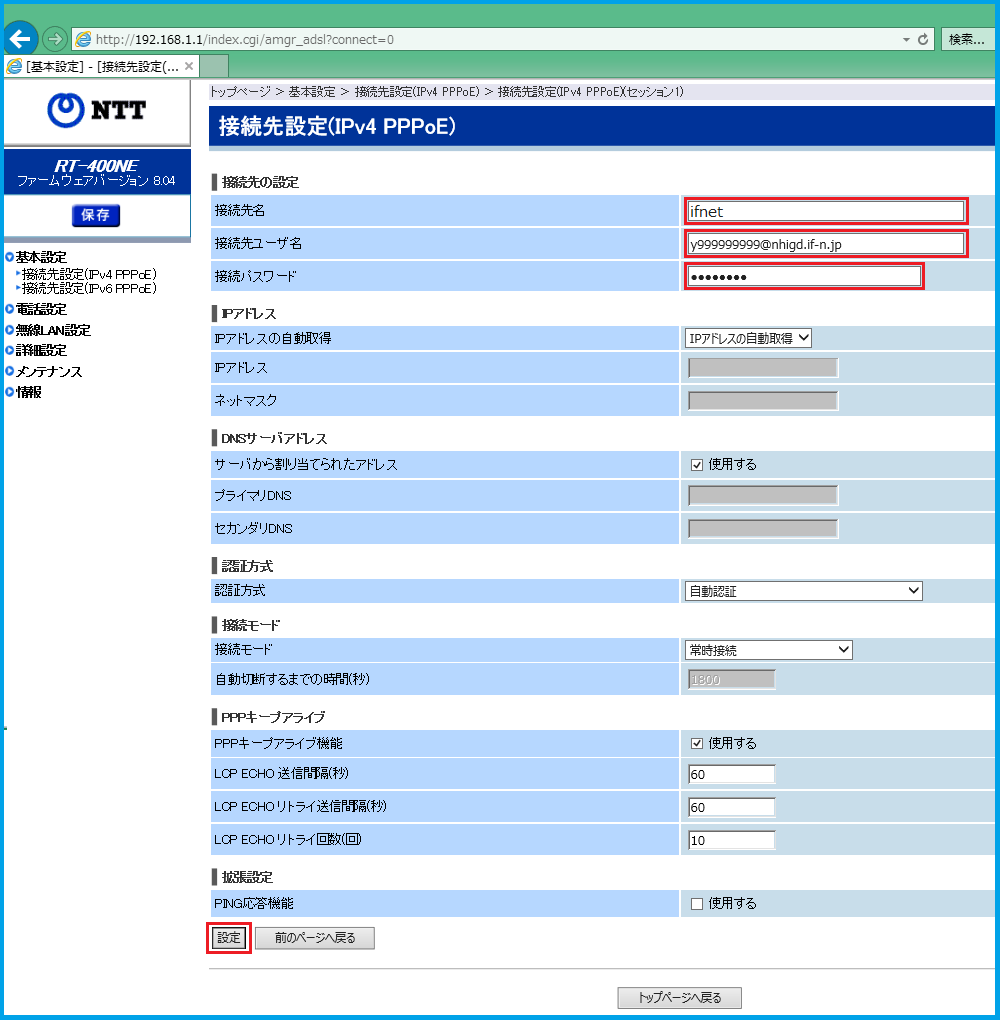Click the NTT logo
The image size is (1000, 1020).
[96, 111]
